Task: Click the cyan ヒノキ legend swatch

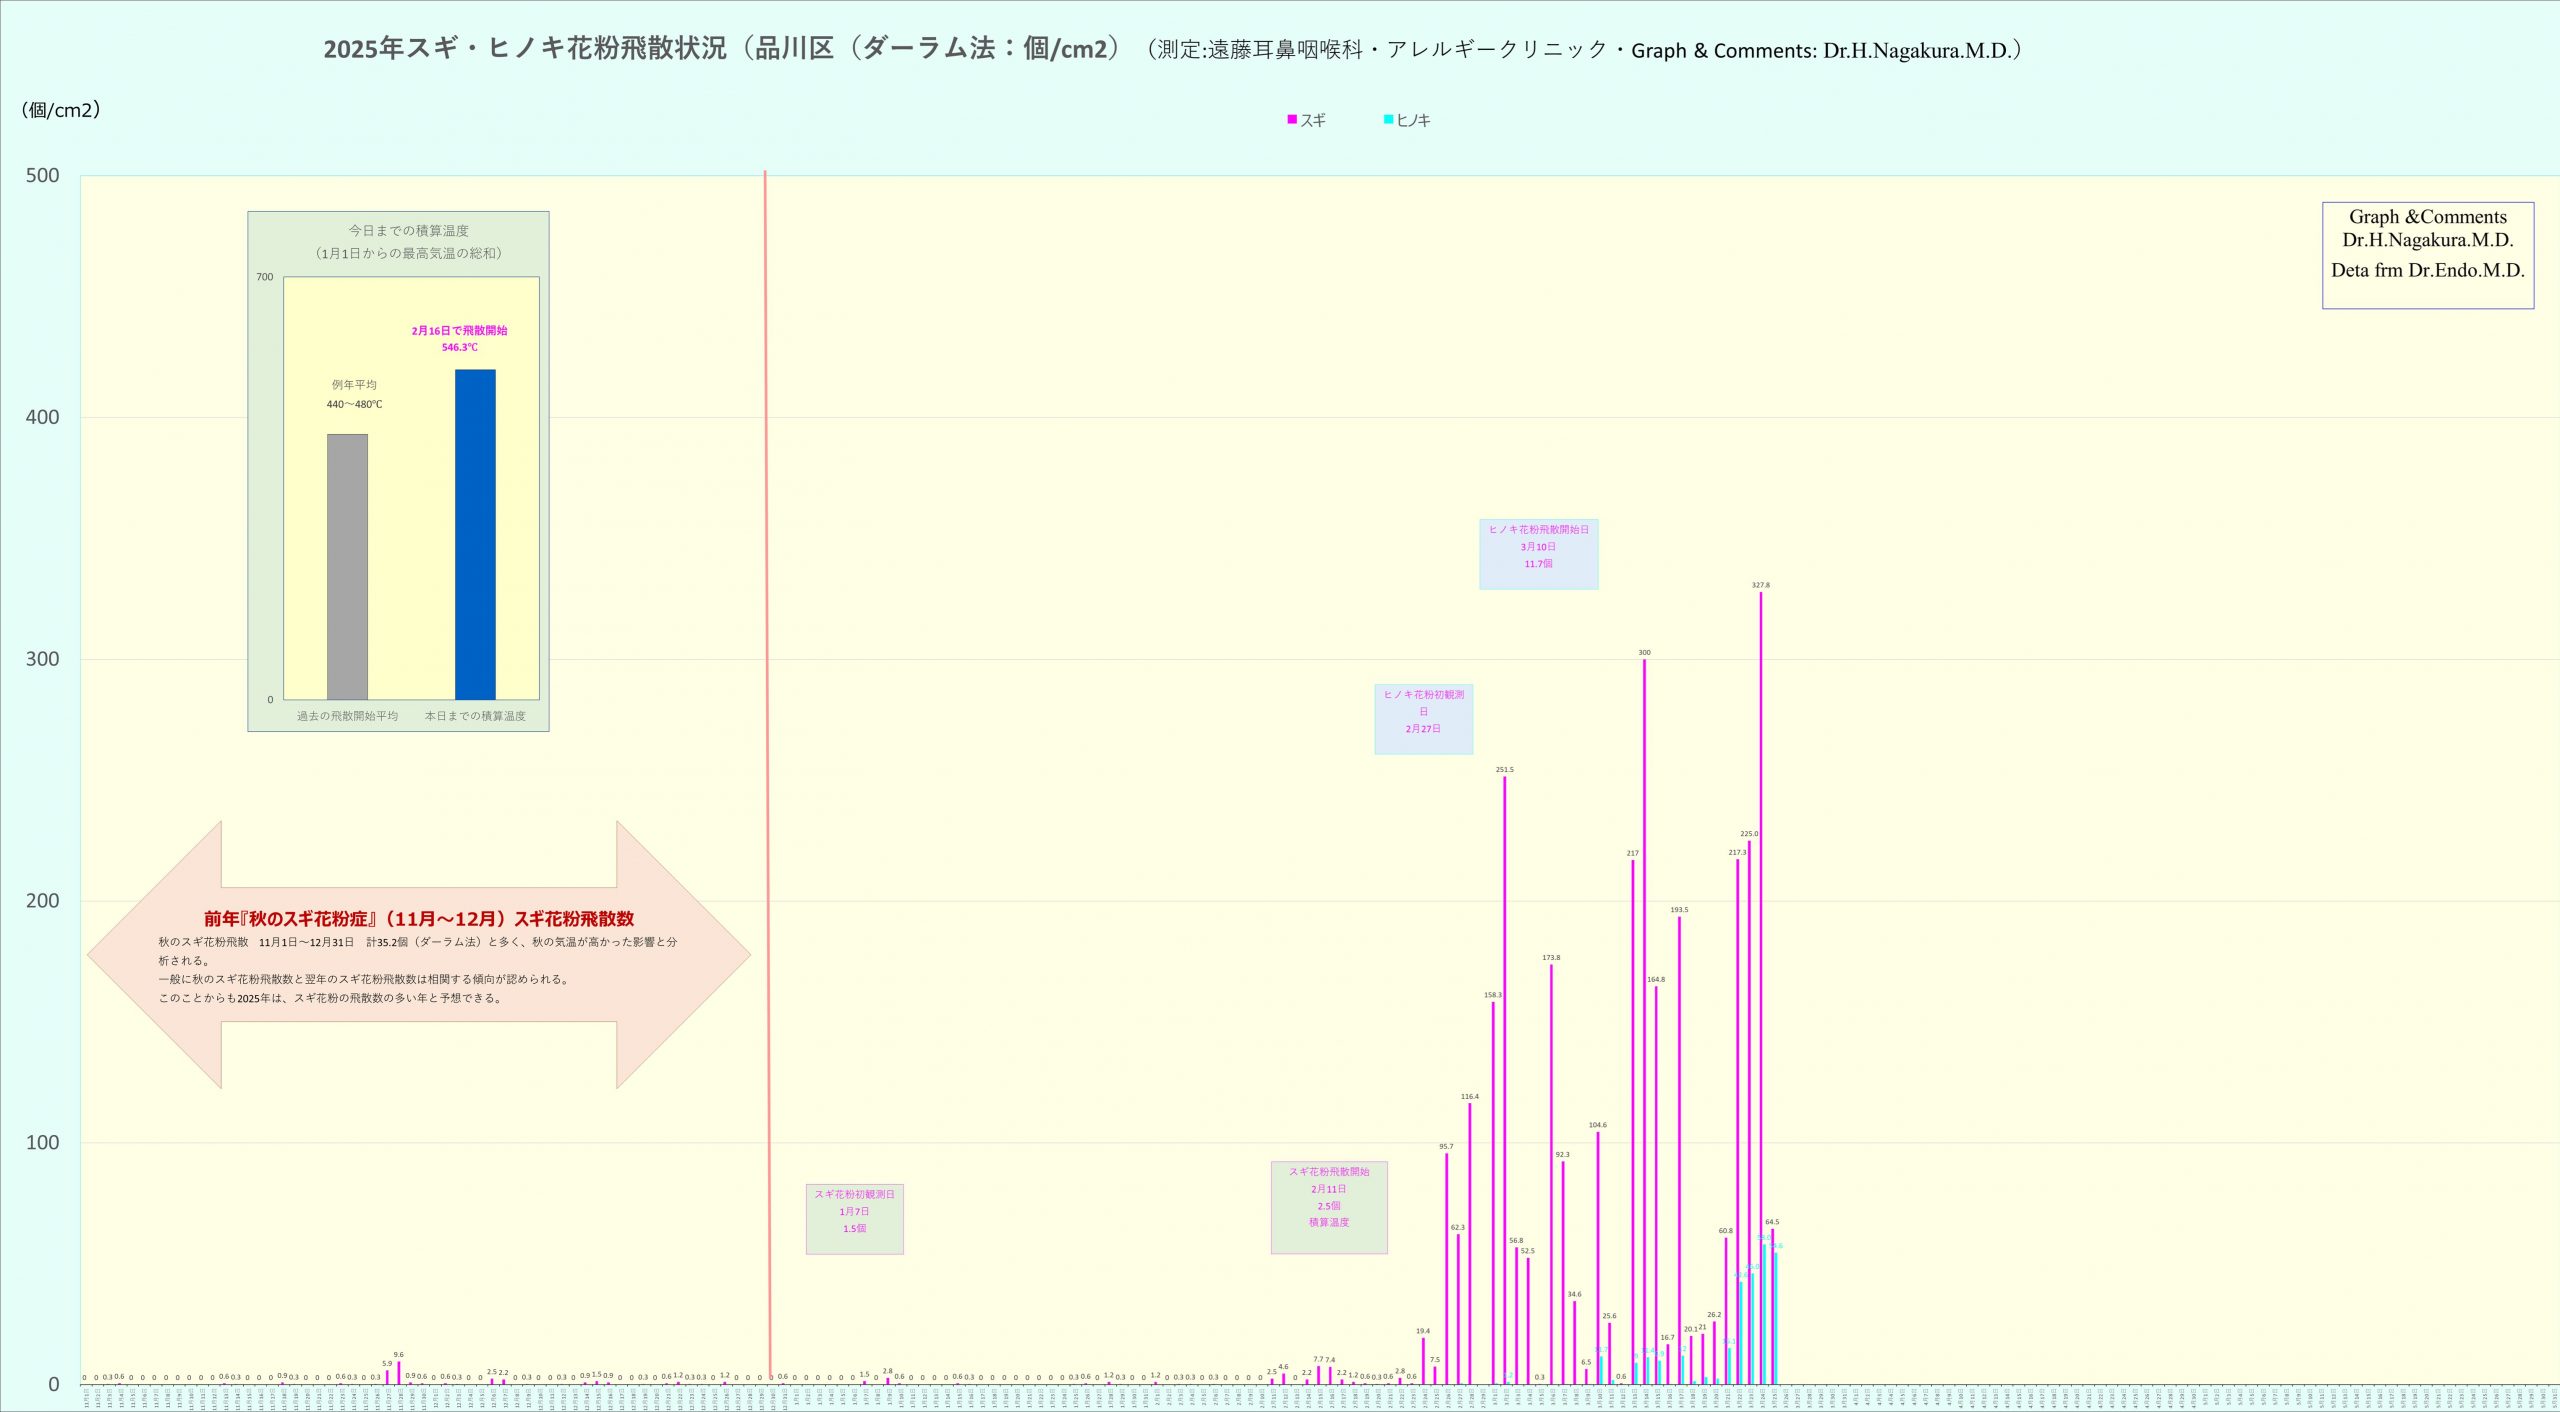Action: point(1388,119)
